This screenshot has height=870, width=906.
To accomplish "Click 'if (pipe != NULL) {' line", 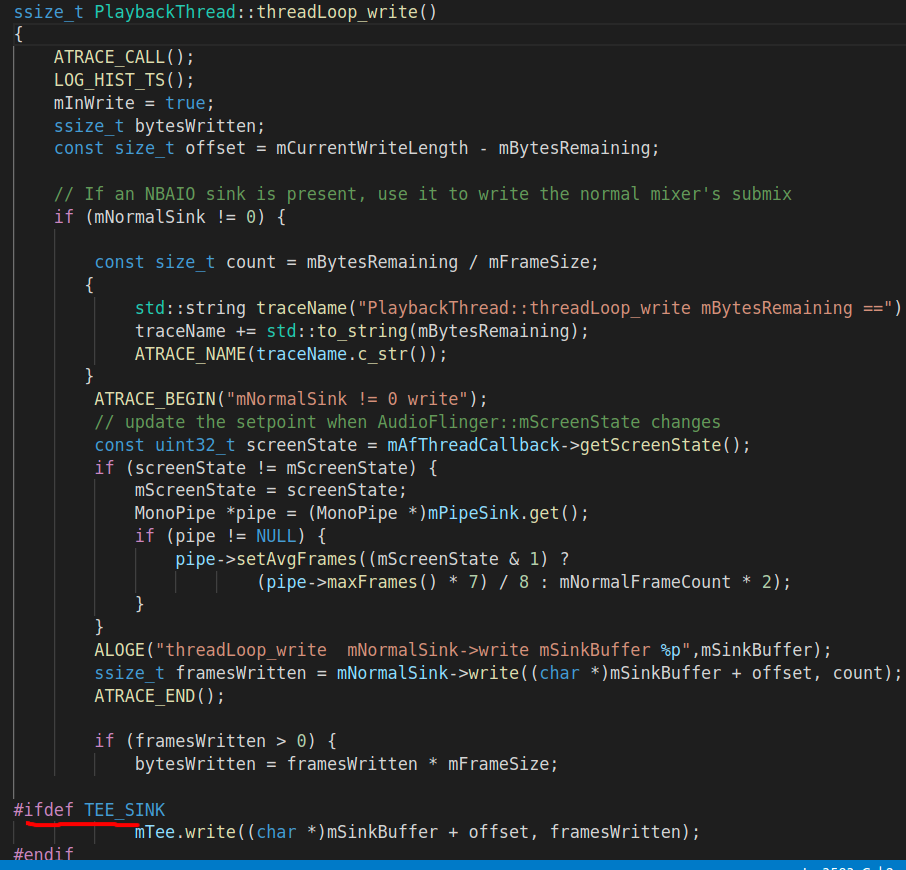I will [x=230, y=536].
